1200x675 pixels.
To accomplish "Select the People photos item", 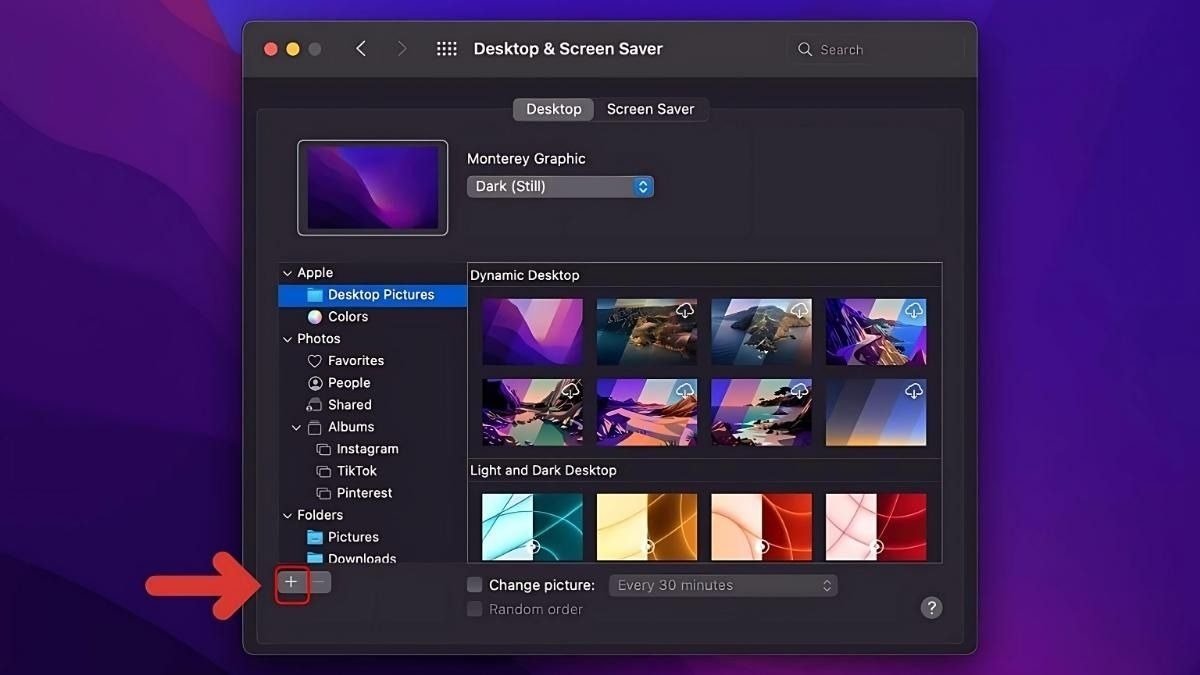I will pos(350,382).
